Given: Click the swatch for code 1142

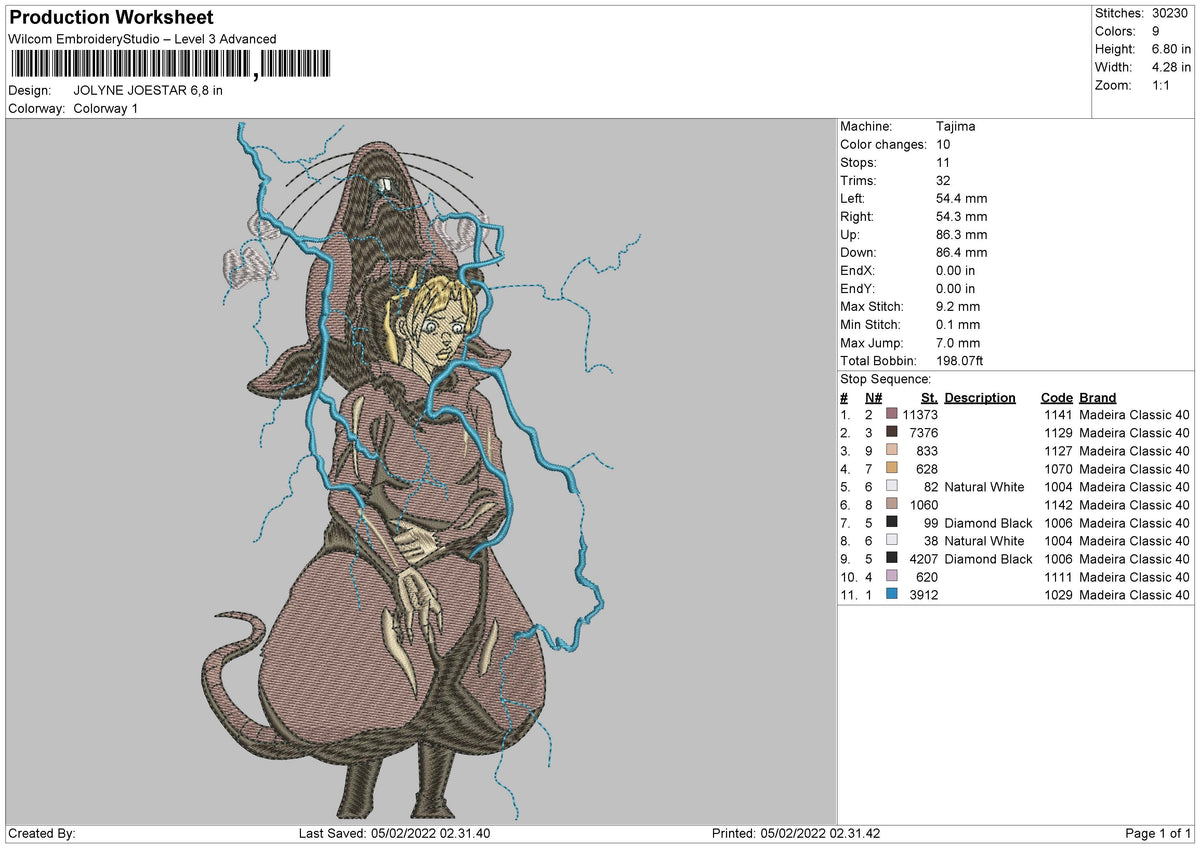Looking at the screenshot, I should coord(892,504).
